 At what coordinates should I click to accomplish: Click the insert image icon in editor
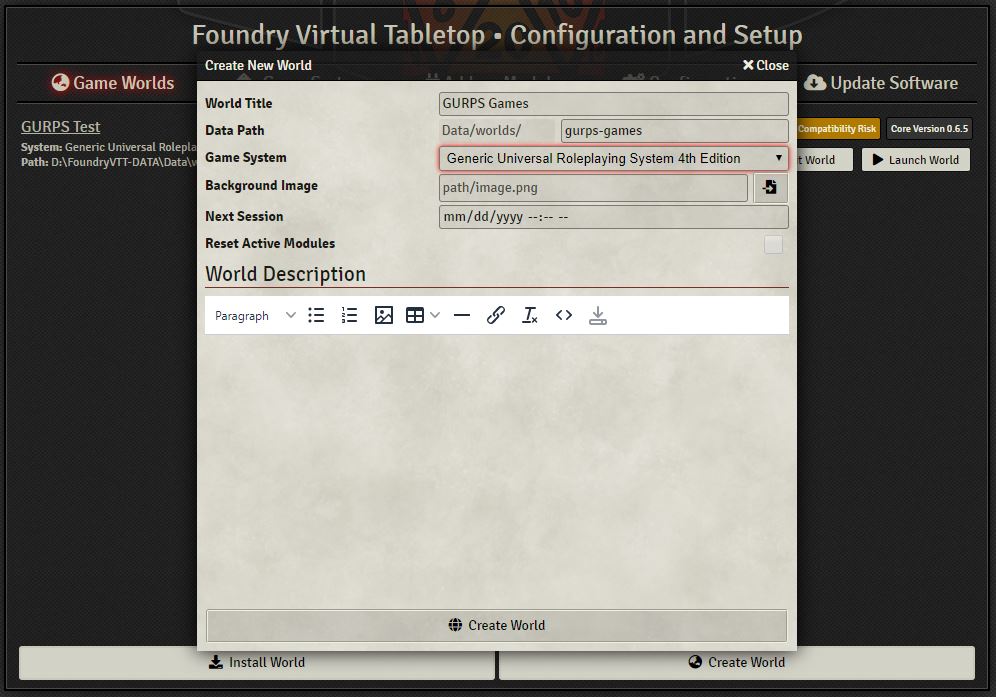tap(384, 315)
